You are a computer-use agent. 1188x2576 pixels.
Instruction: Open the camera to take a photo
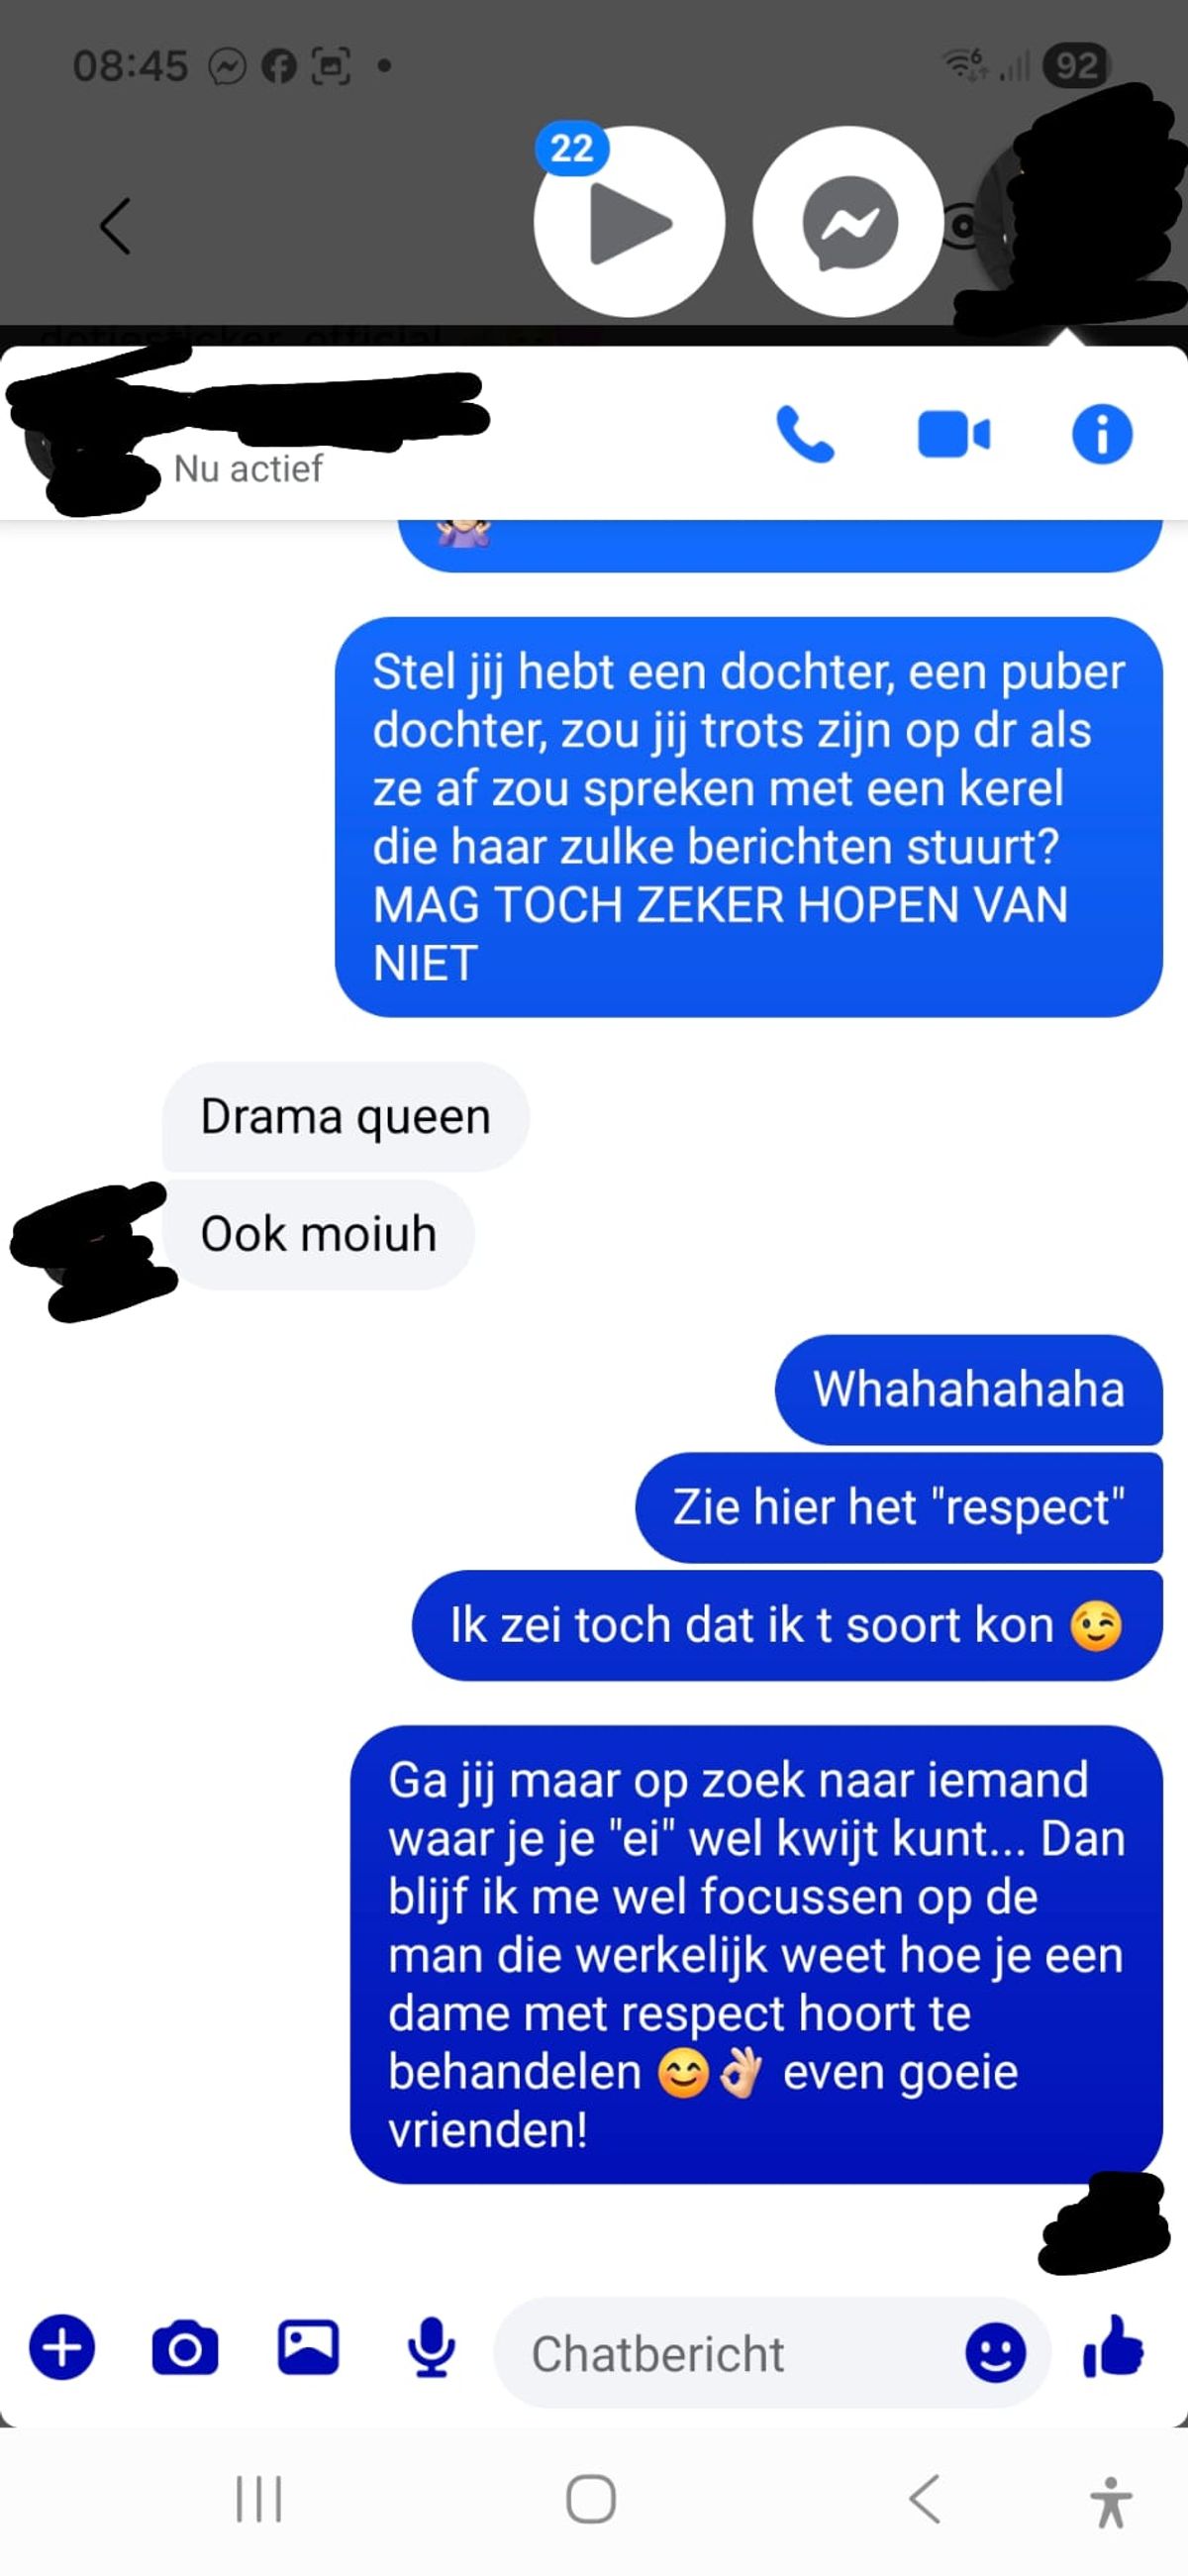(185, 2346)
